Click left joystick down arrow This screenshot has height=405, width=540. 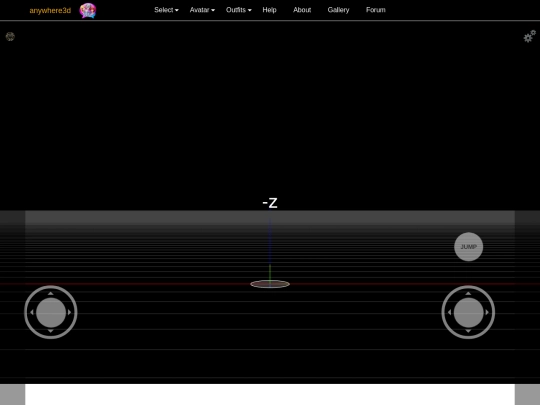[x=51, y=331]
